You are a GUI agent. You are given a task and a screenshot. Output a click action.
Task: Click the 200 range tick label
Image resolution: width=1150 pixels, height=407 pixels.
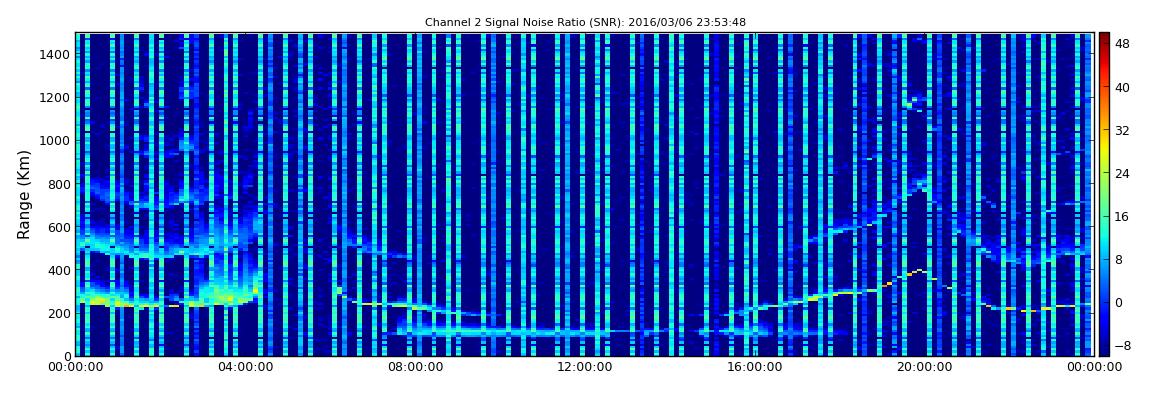tap(59, 313)
